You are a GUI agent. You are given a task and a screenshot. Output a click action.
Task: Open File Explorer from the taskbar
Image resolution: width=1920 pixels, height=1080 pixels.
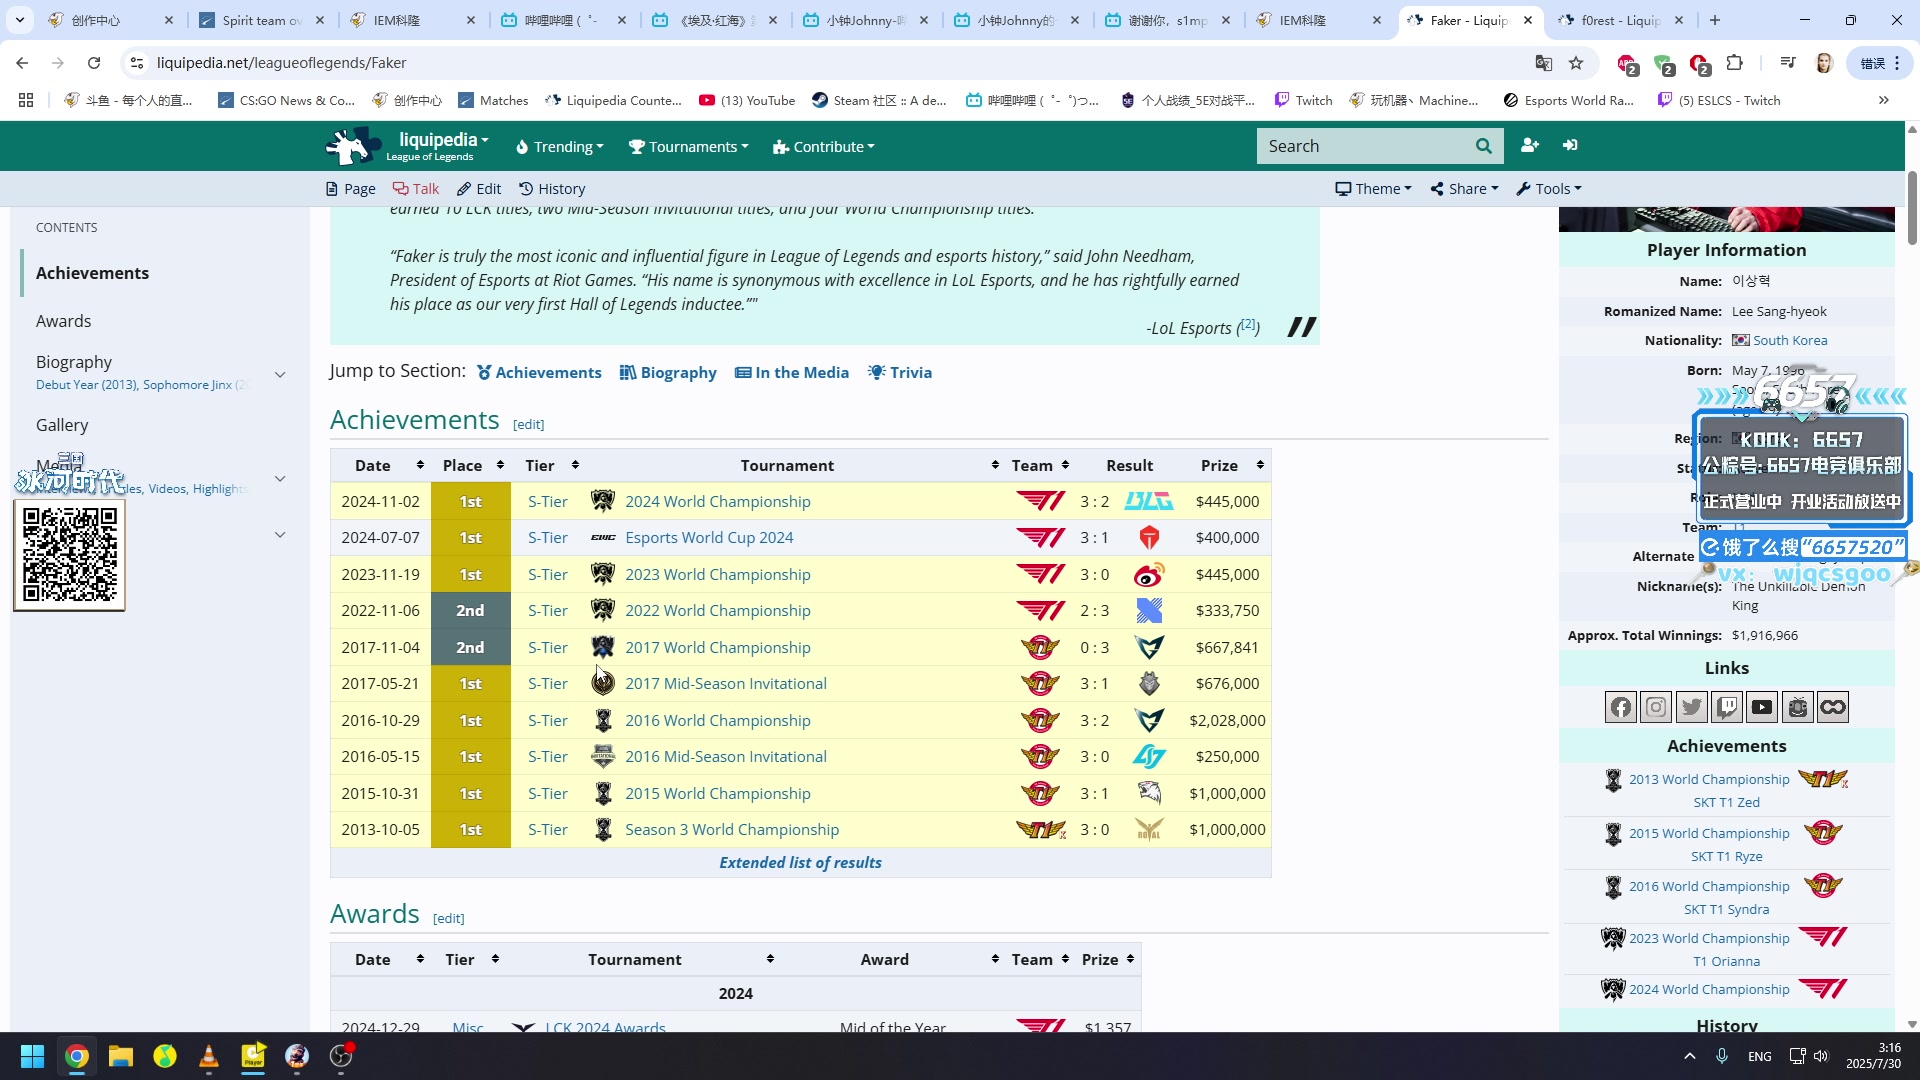tap(121, 1056)
